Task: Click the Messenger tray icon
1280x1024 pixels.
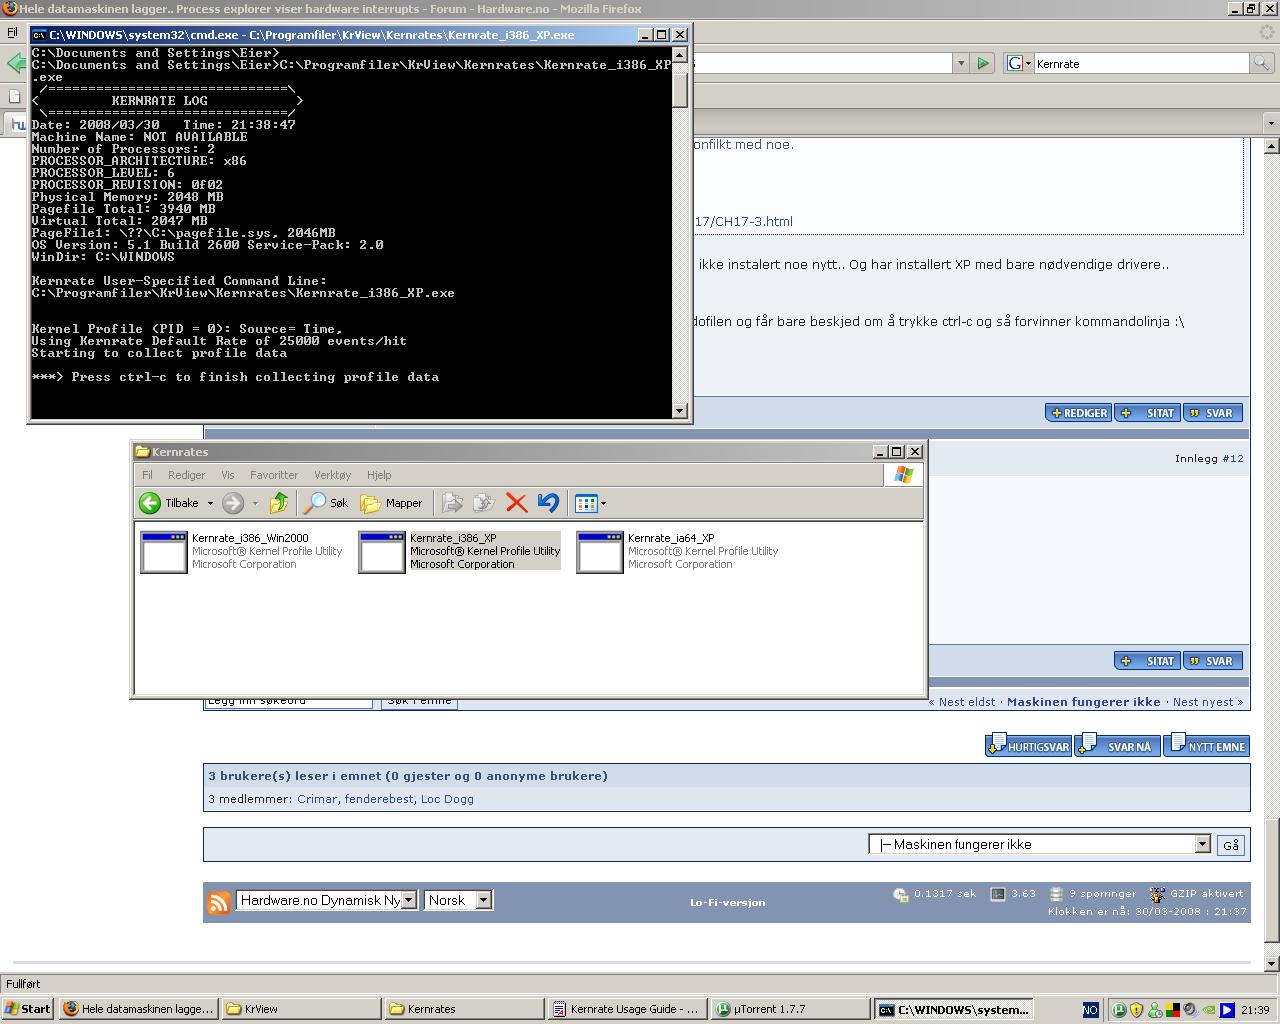Action: point(1155,1010)
